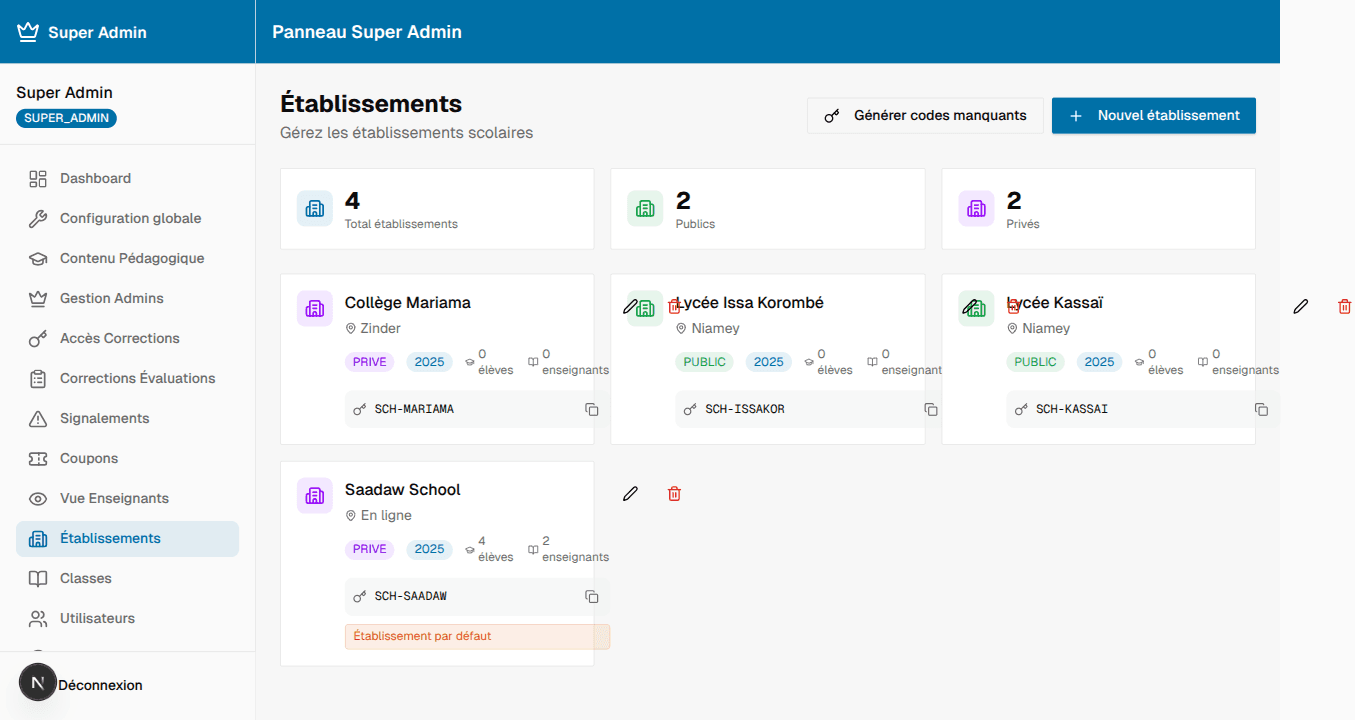1355x720 pixels.
Task: Click the Privés stat label
Action: click(1023, 225)
